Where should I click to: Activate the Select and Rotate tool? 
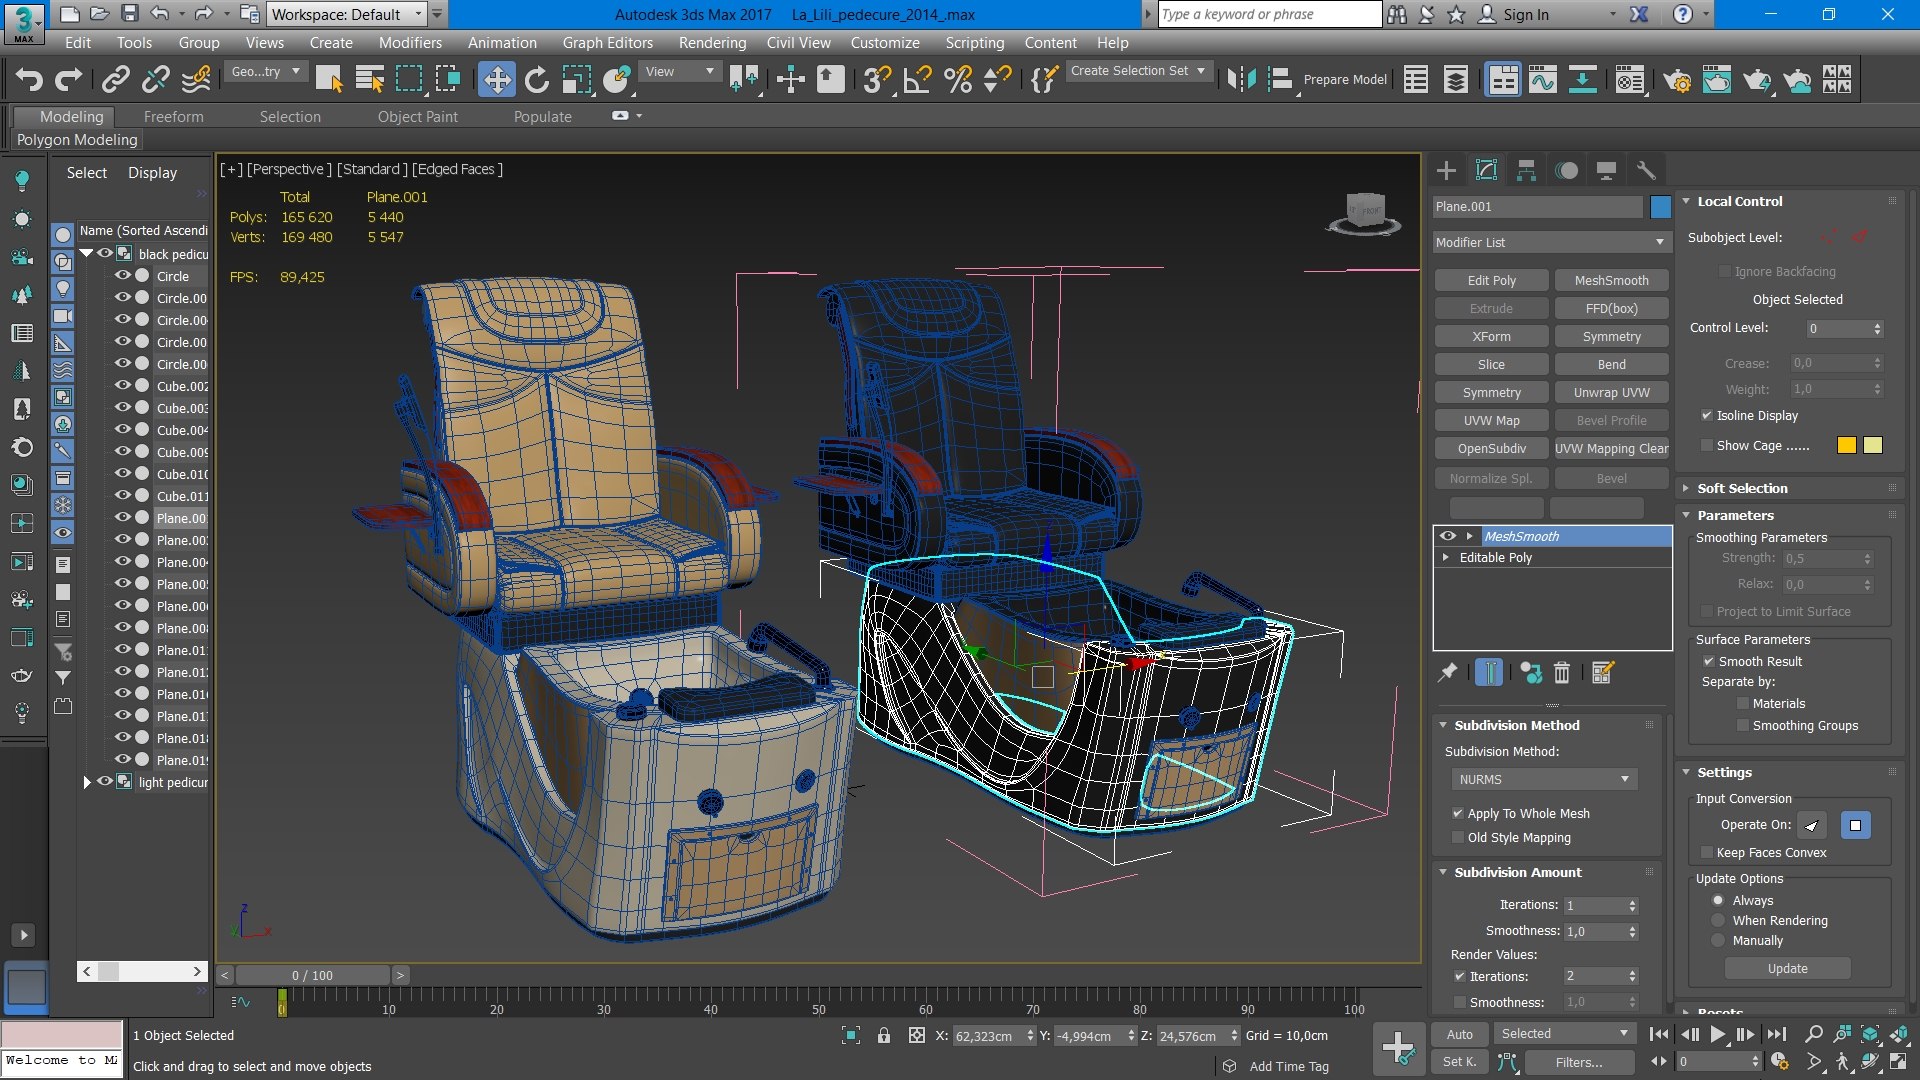(x=537, y=79)
